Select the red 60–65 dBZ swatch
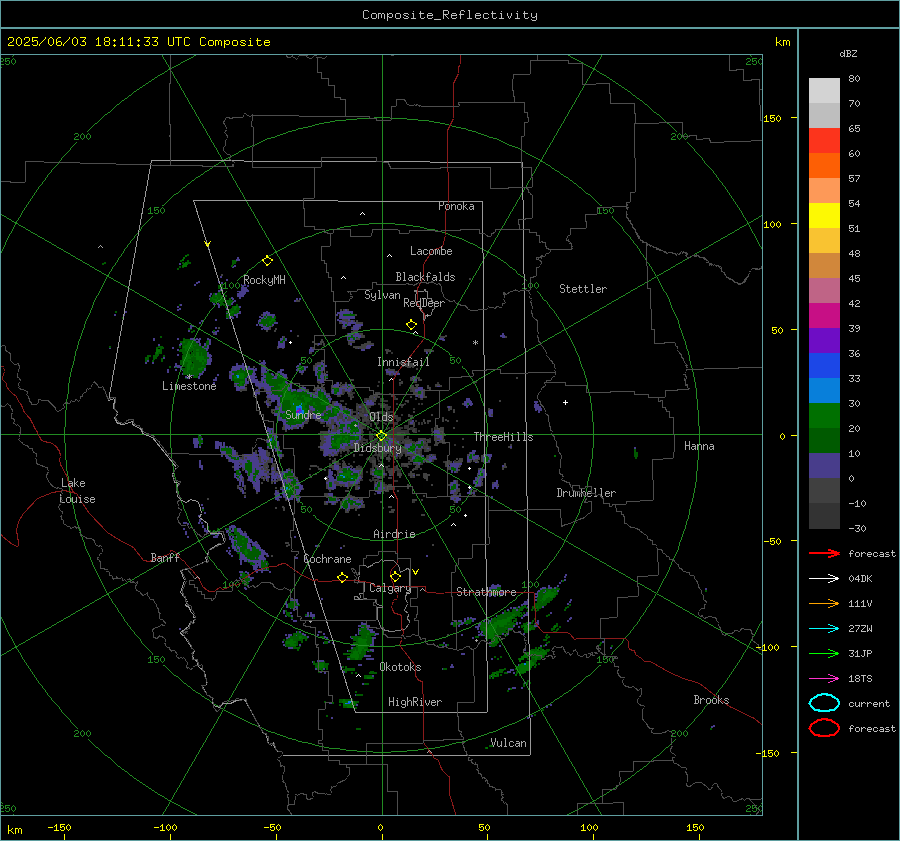Image resolution: width=900 pixels, height=841 pixels. [824, 140]
